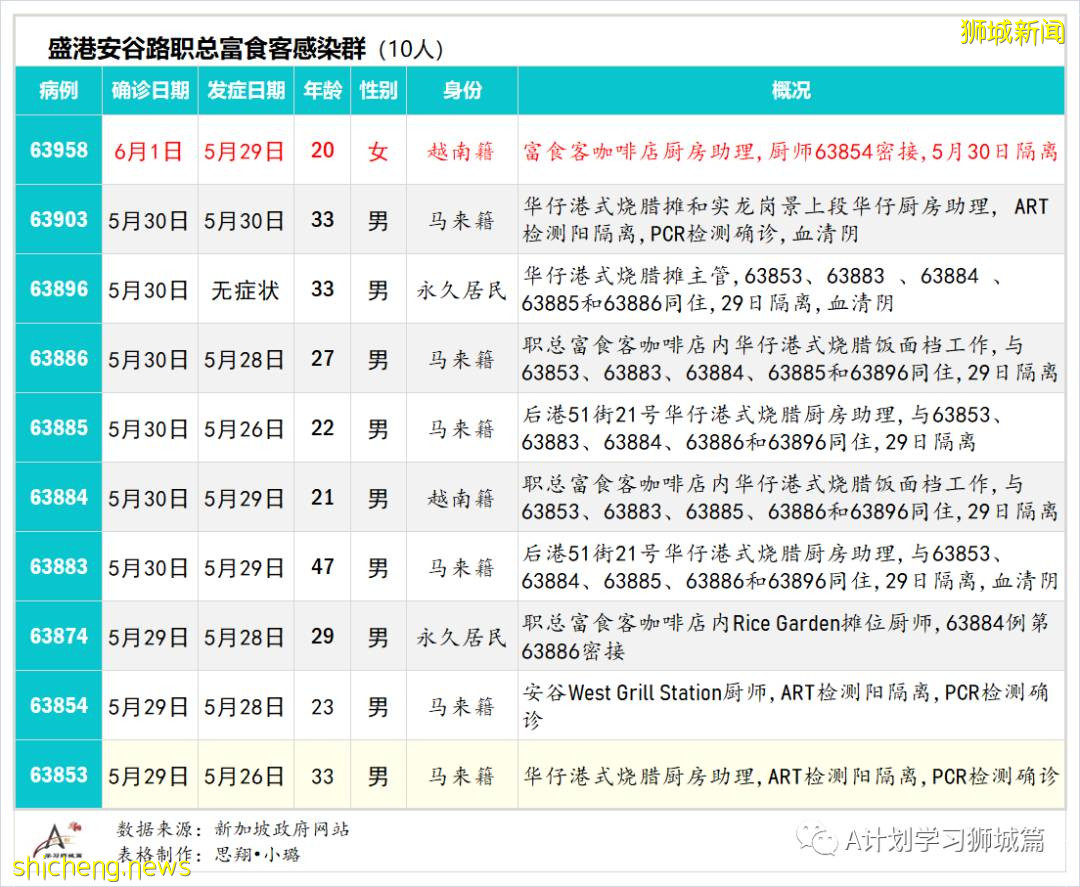Toggle the 年龄 column header
Screen dimensions: 1080x887
(x=322, y=90)
